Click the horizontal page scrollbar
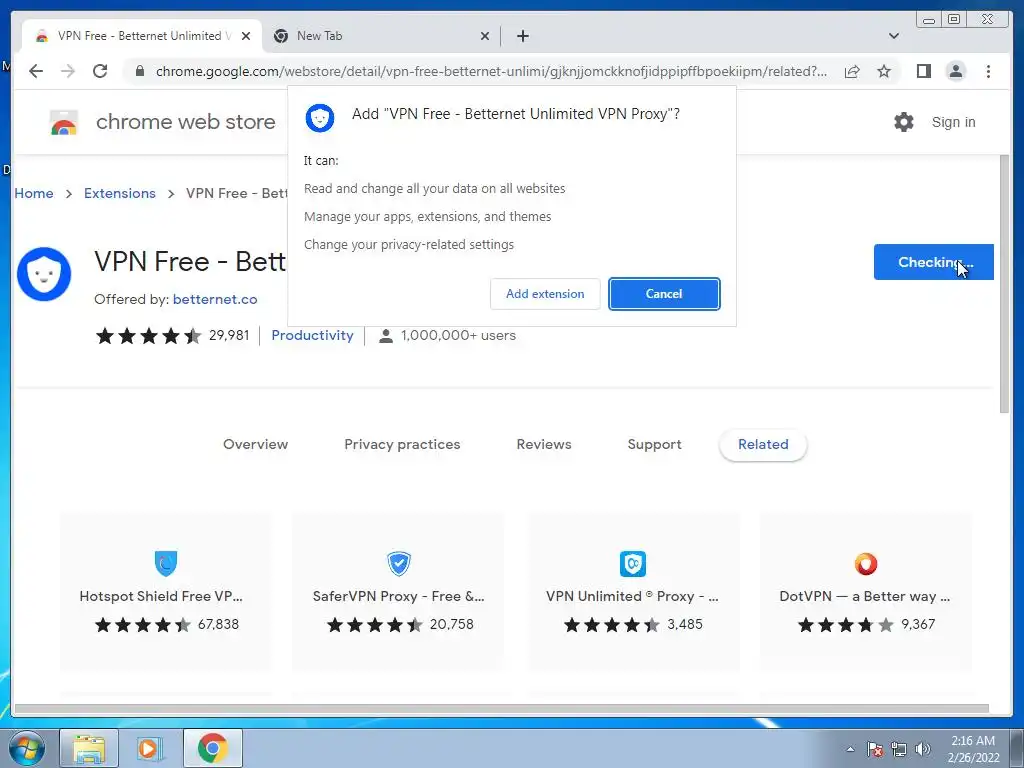Image resolution: width=1024 pixels, height=768 pixels. click(502, 709)
